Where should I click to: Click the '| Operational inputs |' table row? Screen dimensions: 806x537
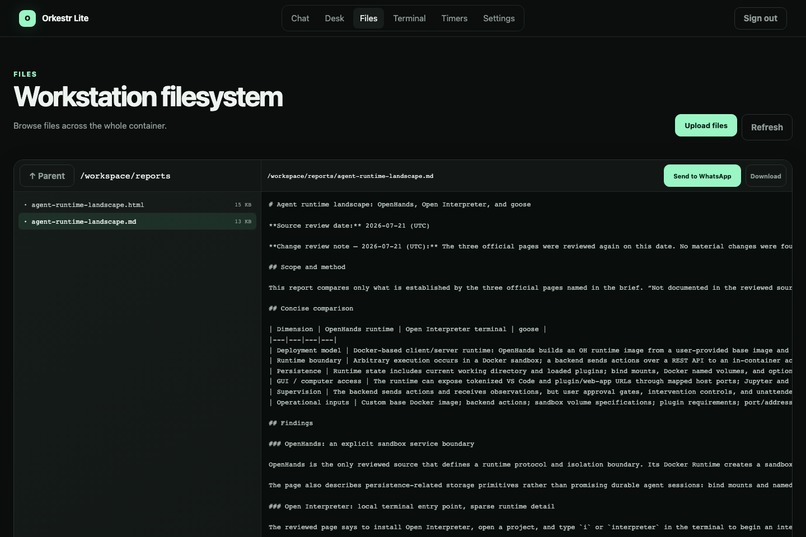point(530,402)
